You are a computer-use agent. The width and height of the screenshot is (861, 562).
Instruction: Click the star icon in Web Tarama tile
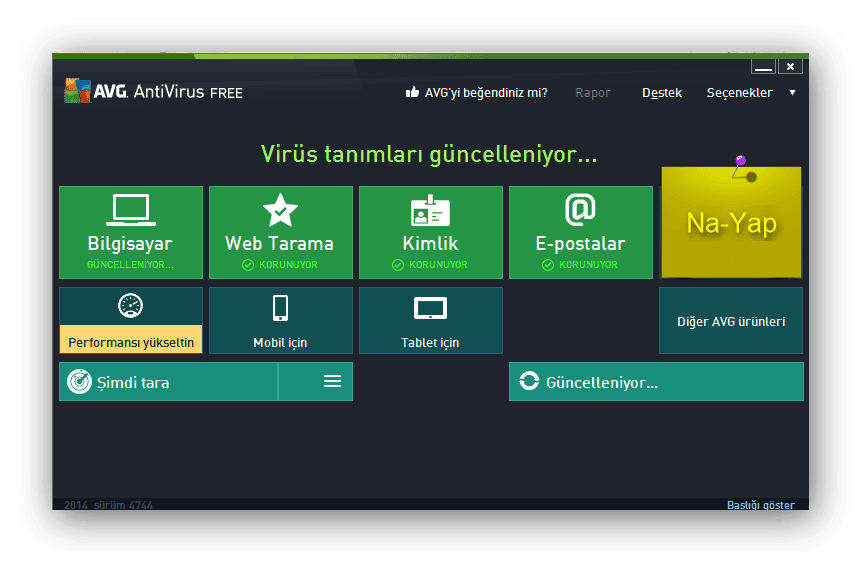tap(281, 210)
